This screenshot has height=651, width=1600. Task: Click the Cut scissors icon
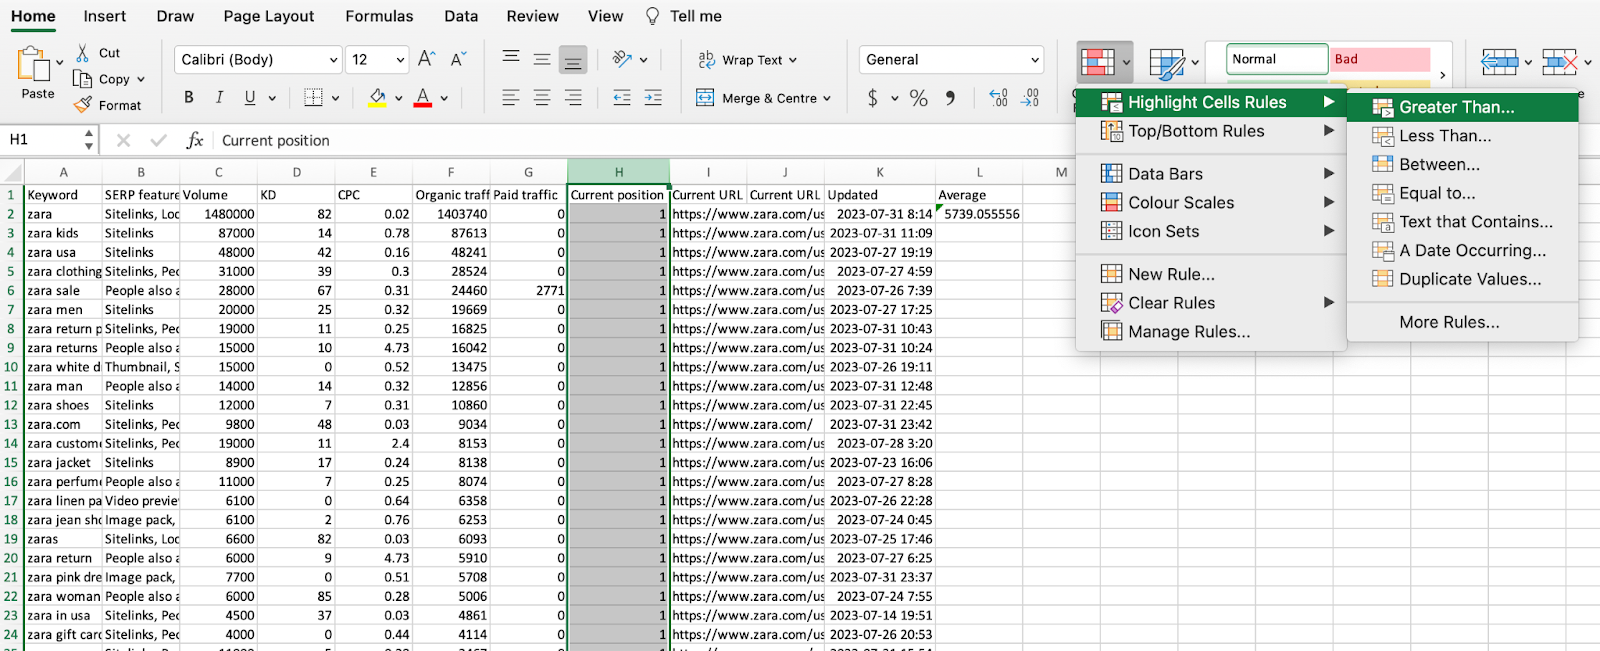tap(83, 52)
